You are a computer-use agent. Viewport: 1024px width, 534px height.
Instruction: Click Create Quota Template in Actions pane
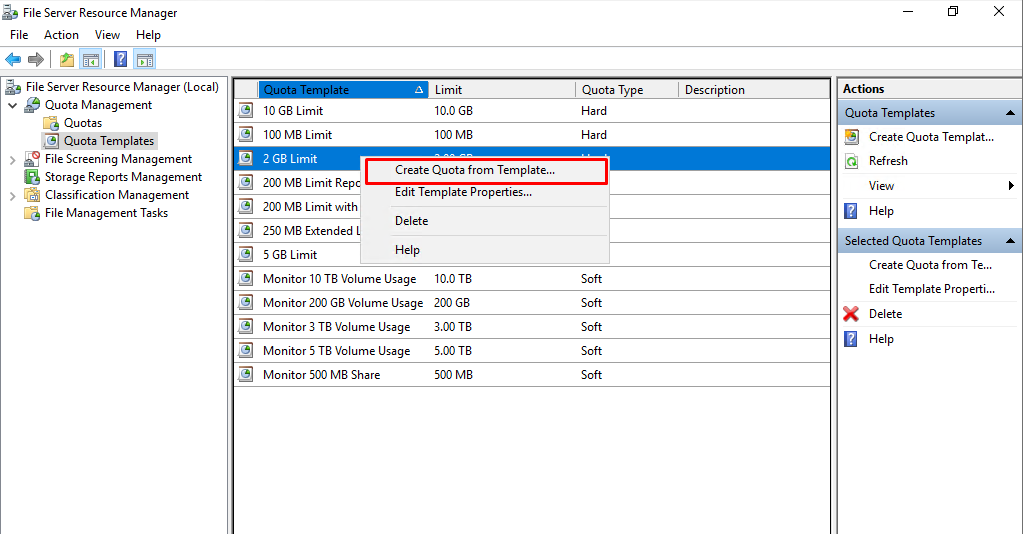pos(931,137)
